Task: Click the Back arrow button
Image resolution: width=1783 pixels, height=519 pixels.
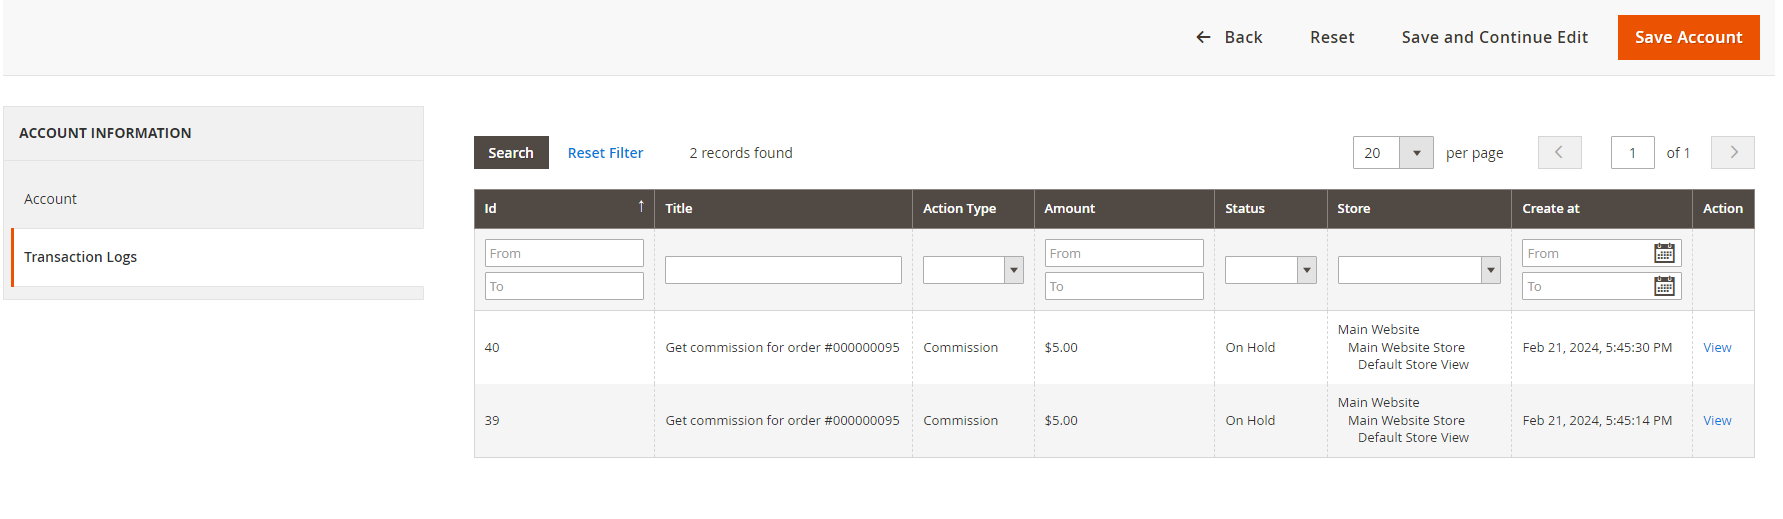Action: 1229,37
